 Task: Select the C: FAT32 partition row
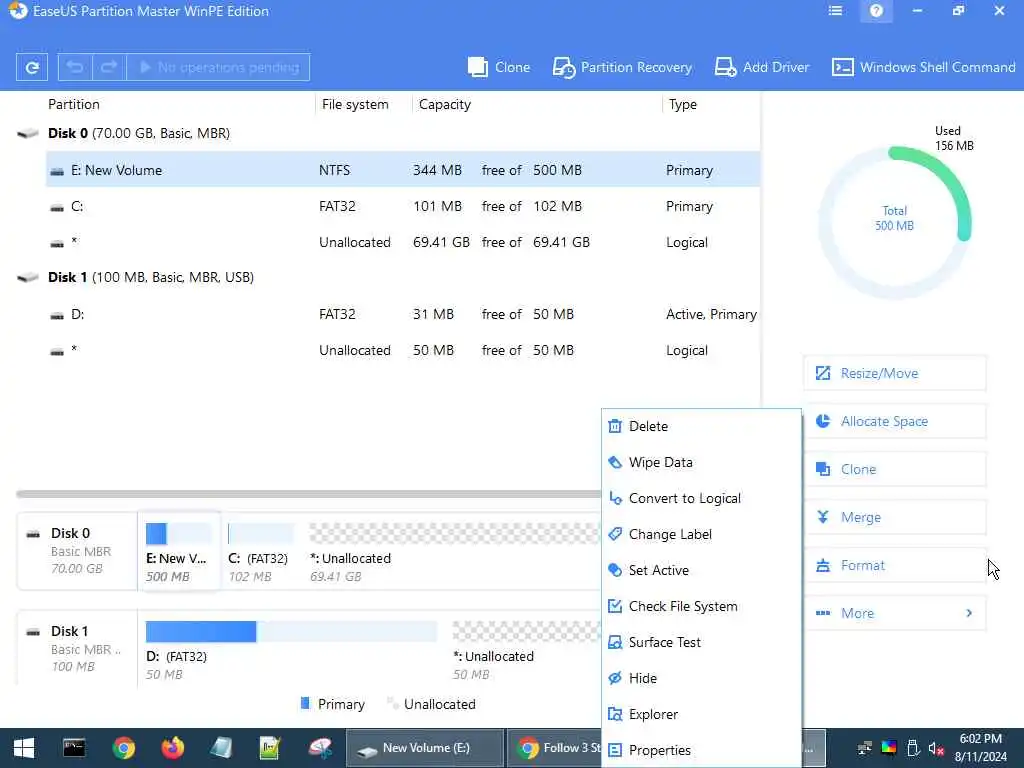click(402, 206)
